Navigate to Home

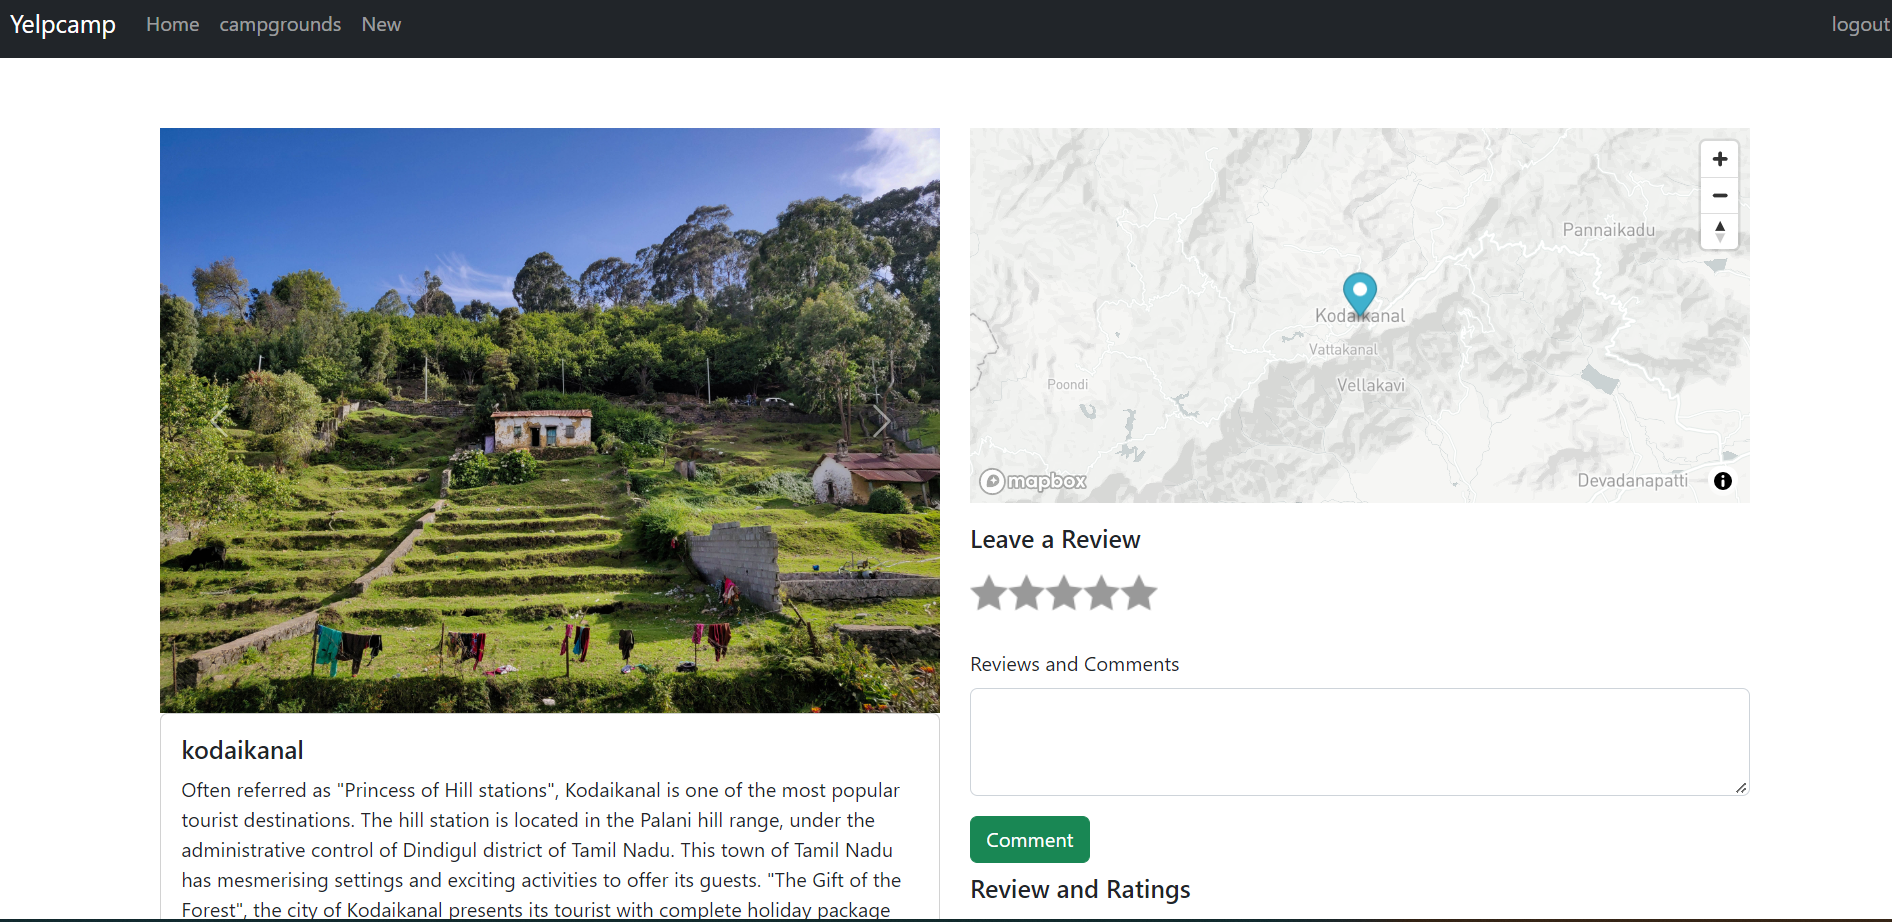point(172,24)
